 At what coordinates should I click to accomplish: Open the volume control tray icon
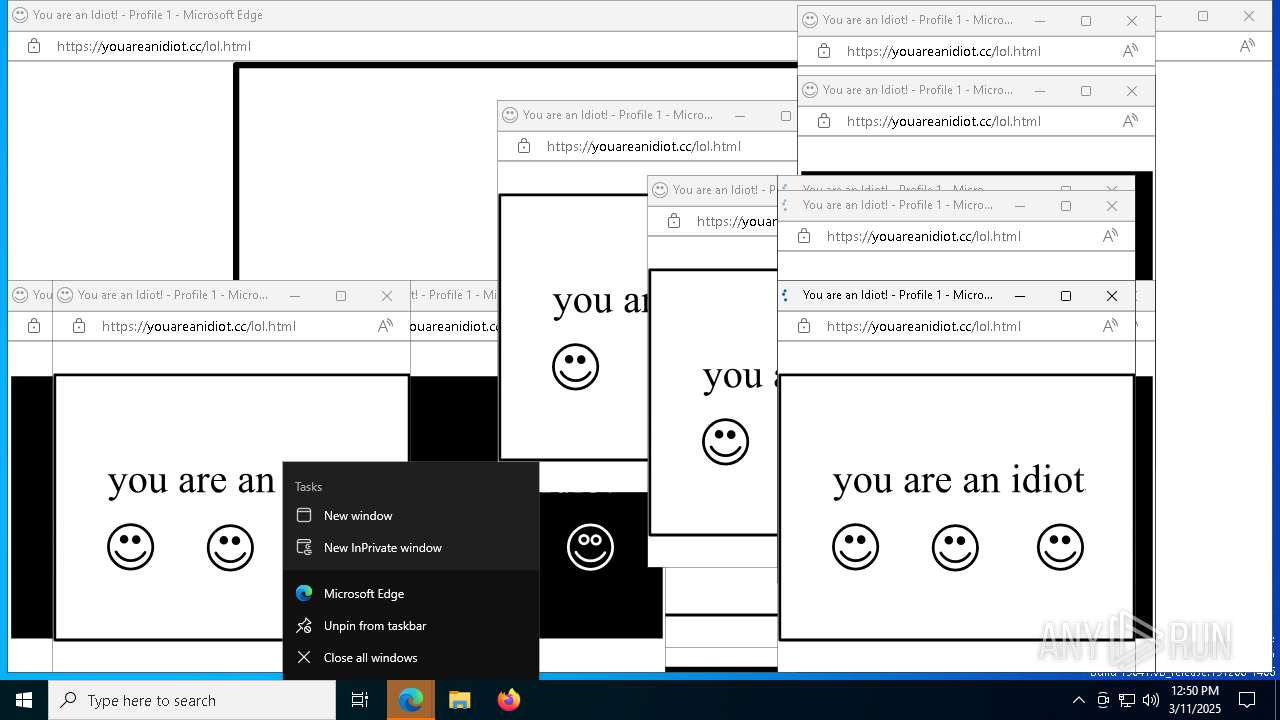1151,700
